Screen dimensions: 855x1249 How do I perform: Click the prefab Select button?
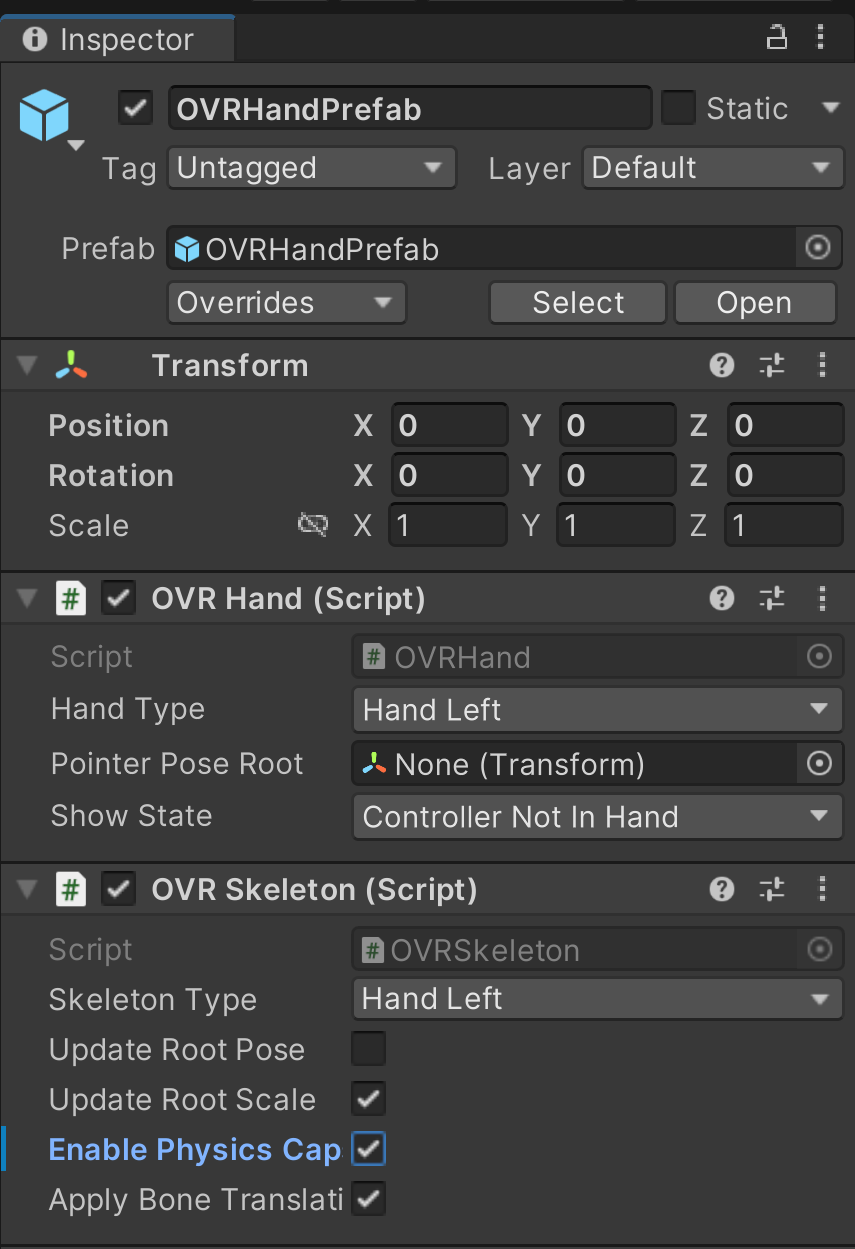(x=578, y=303)
